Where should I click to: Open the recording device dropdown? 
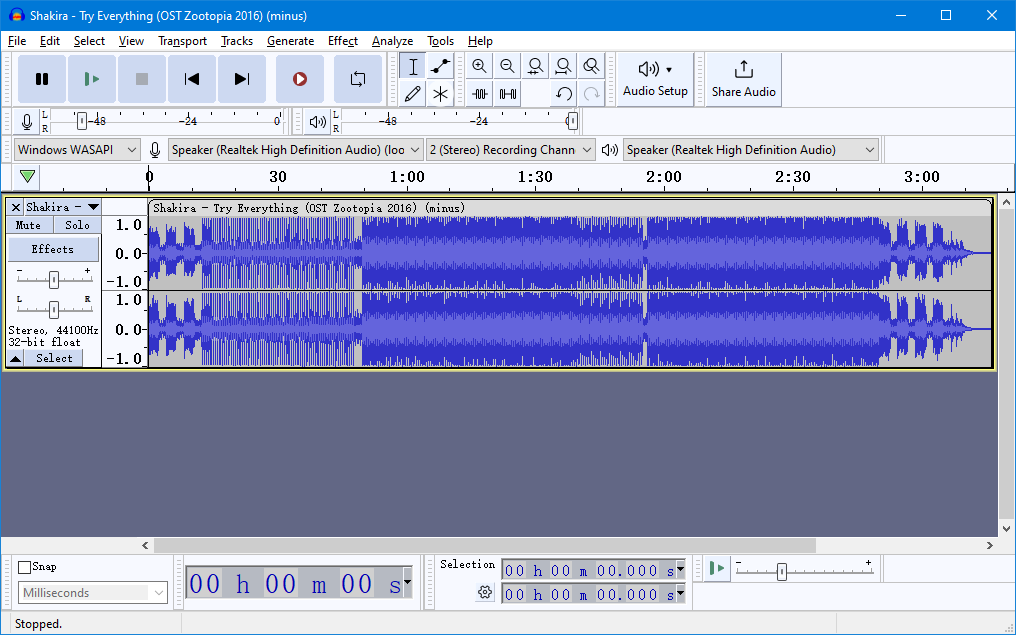tap(295, 150)
